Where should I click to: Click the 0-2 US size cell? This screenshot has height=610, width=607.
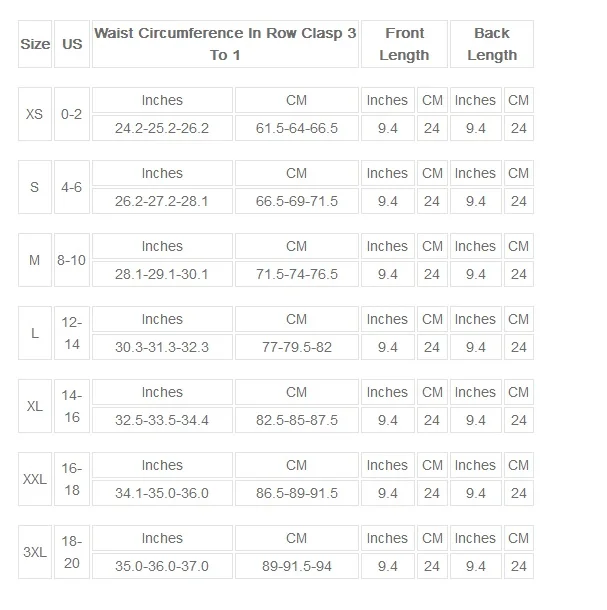click(72, 114)
